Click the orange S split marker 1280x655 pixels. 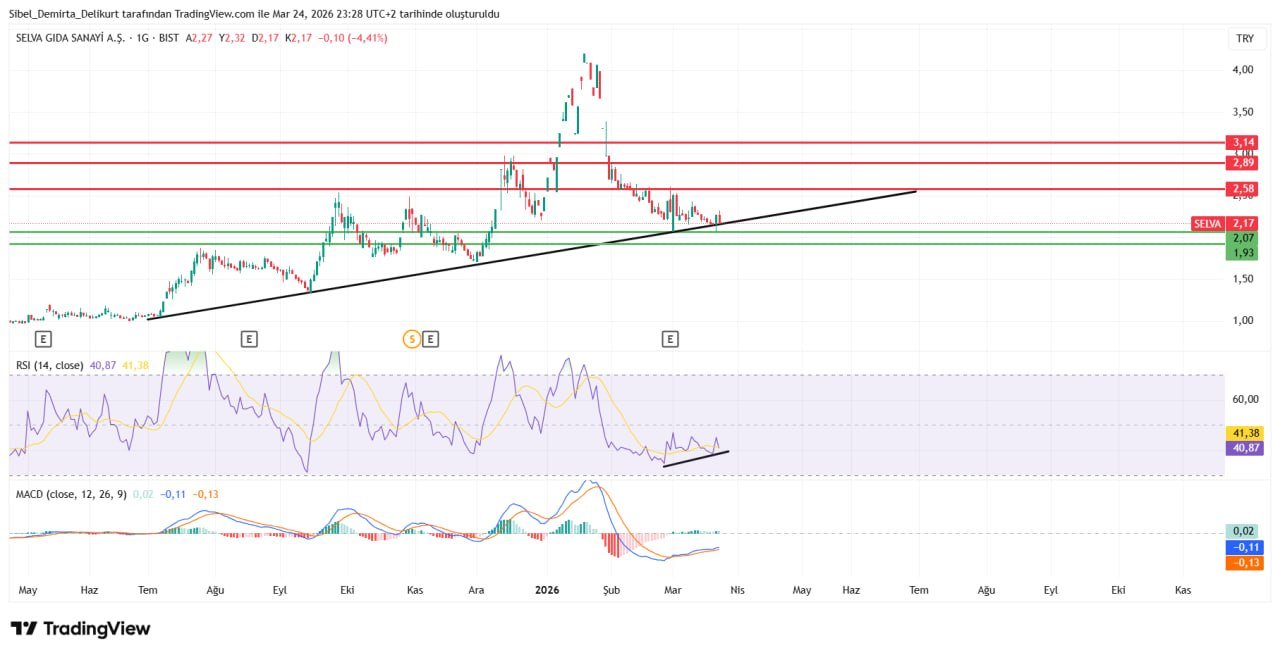pos(411,339)
